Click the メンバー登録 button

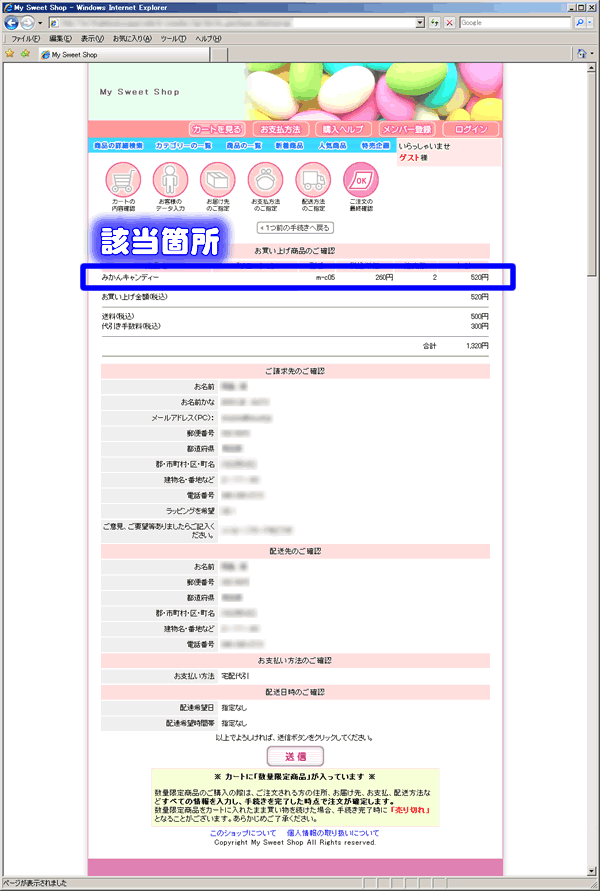[407, 129]
